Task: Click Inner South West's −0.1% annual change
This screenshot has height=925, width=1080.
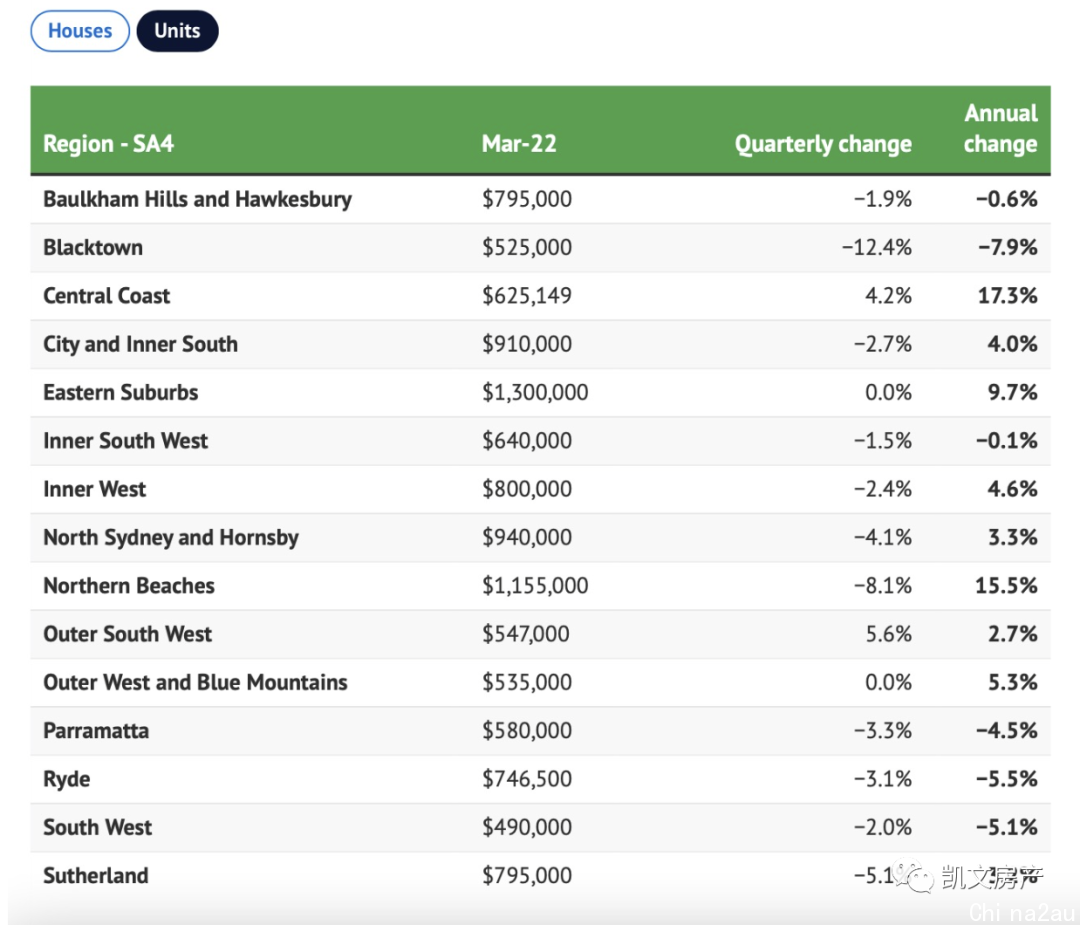Action: coord(1007,440)
